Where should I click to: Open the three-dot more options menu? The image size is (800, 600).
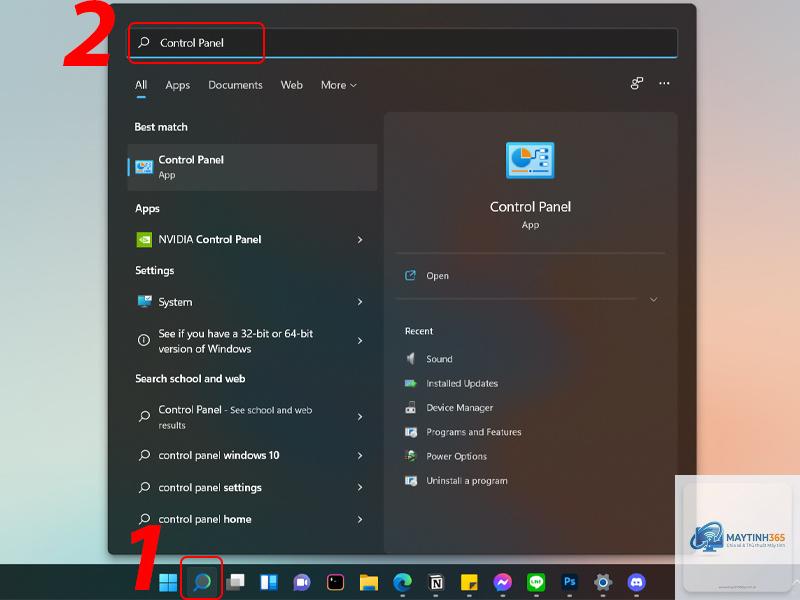tap(664, 83)
